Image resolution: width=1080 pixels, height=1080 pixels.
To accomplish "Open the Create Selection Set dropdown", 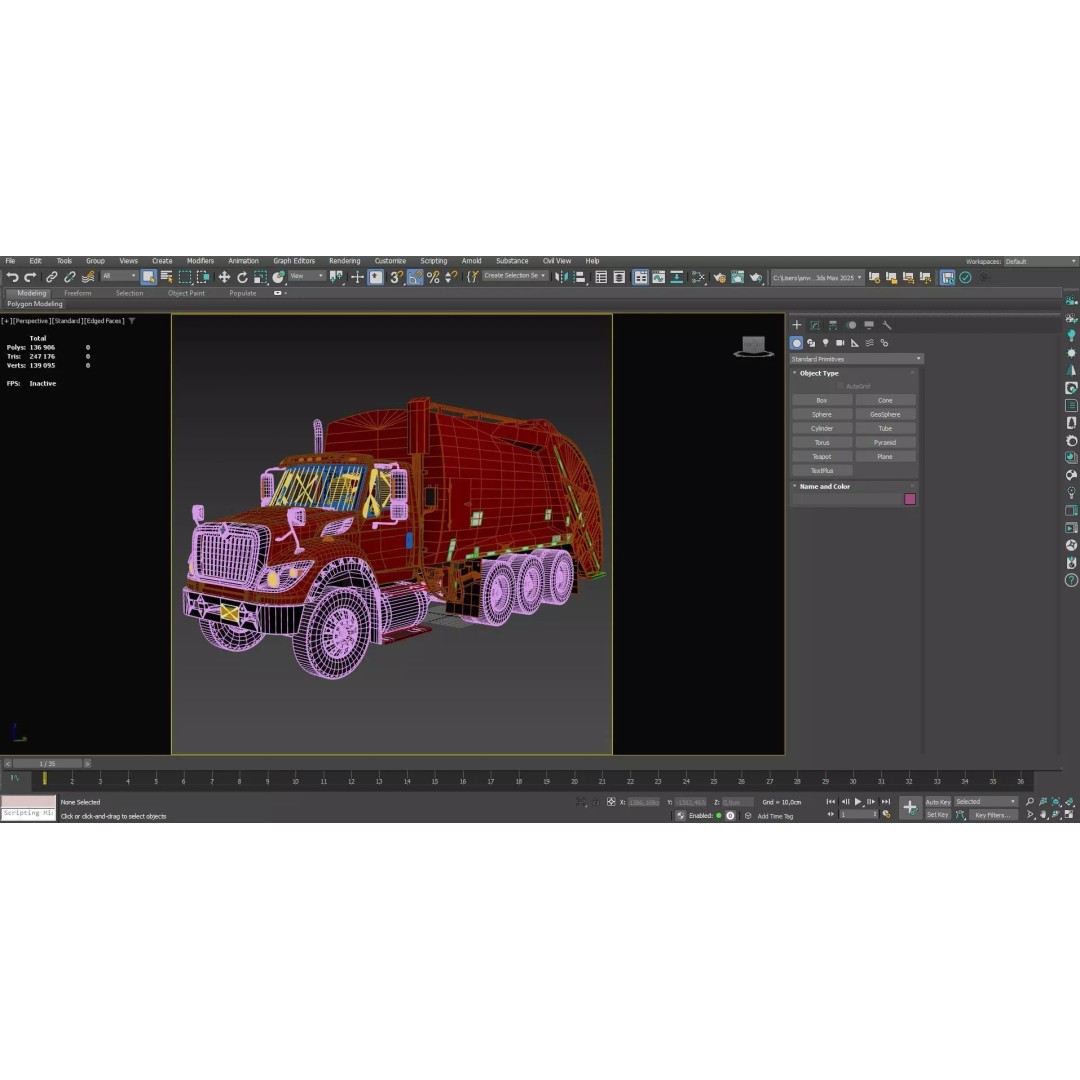I will (515, 276).
